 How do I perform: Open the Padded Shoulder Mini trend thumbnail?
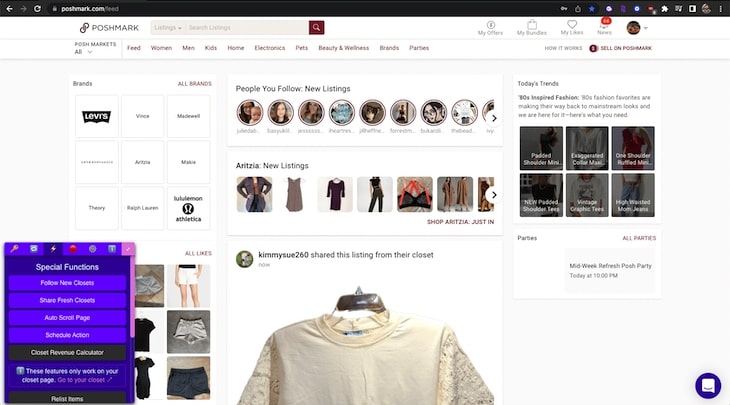click(541, 148)
